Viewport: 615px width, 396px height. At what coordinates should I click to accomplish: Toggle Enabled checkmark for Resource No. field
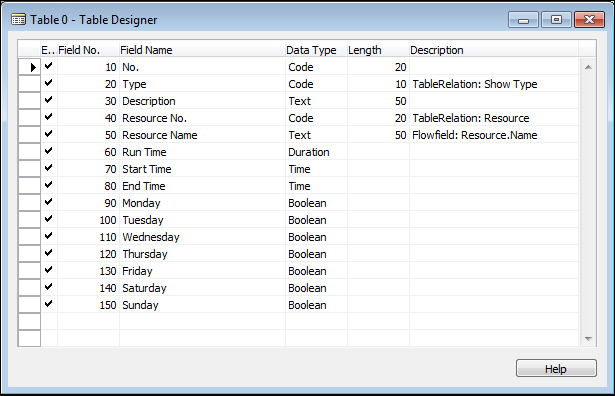49,117
